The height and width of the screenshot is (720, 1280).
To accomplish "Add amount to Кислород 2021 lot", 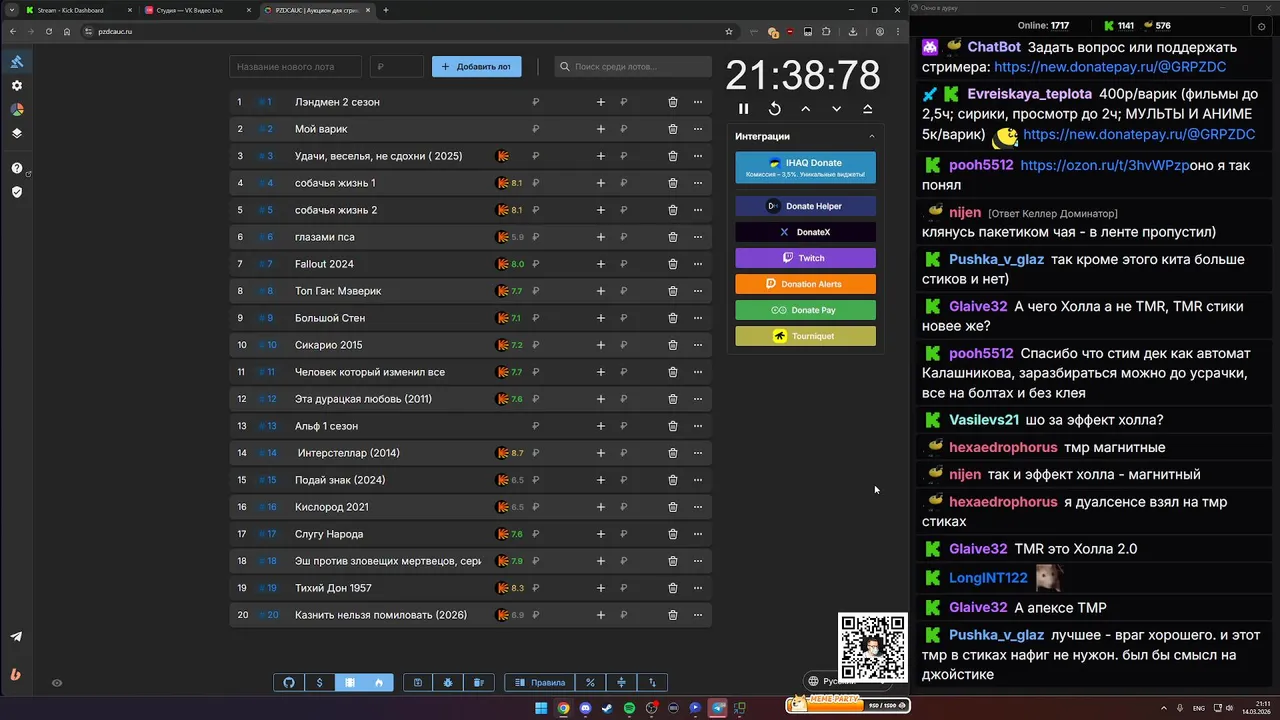I will point(601,507).
